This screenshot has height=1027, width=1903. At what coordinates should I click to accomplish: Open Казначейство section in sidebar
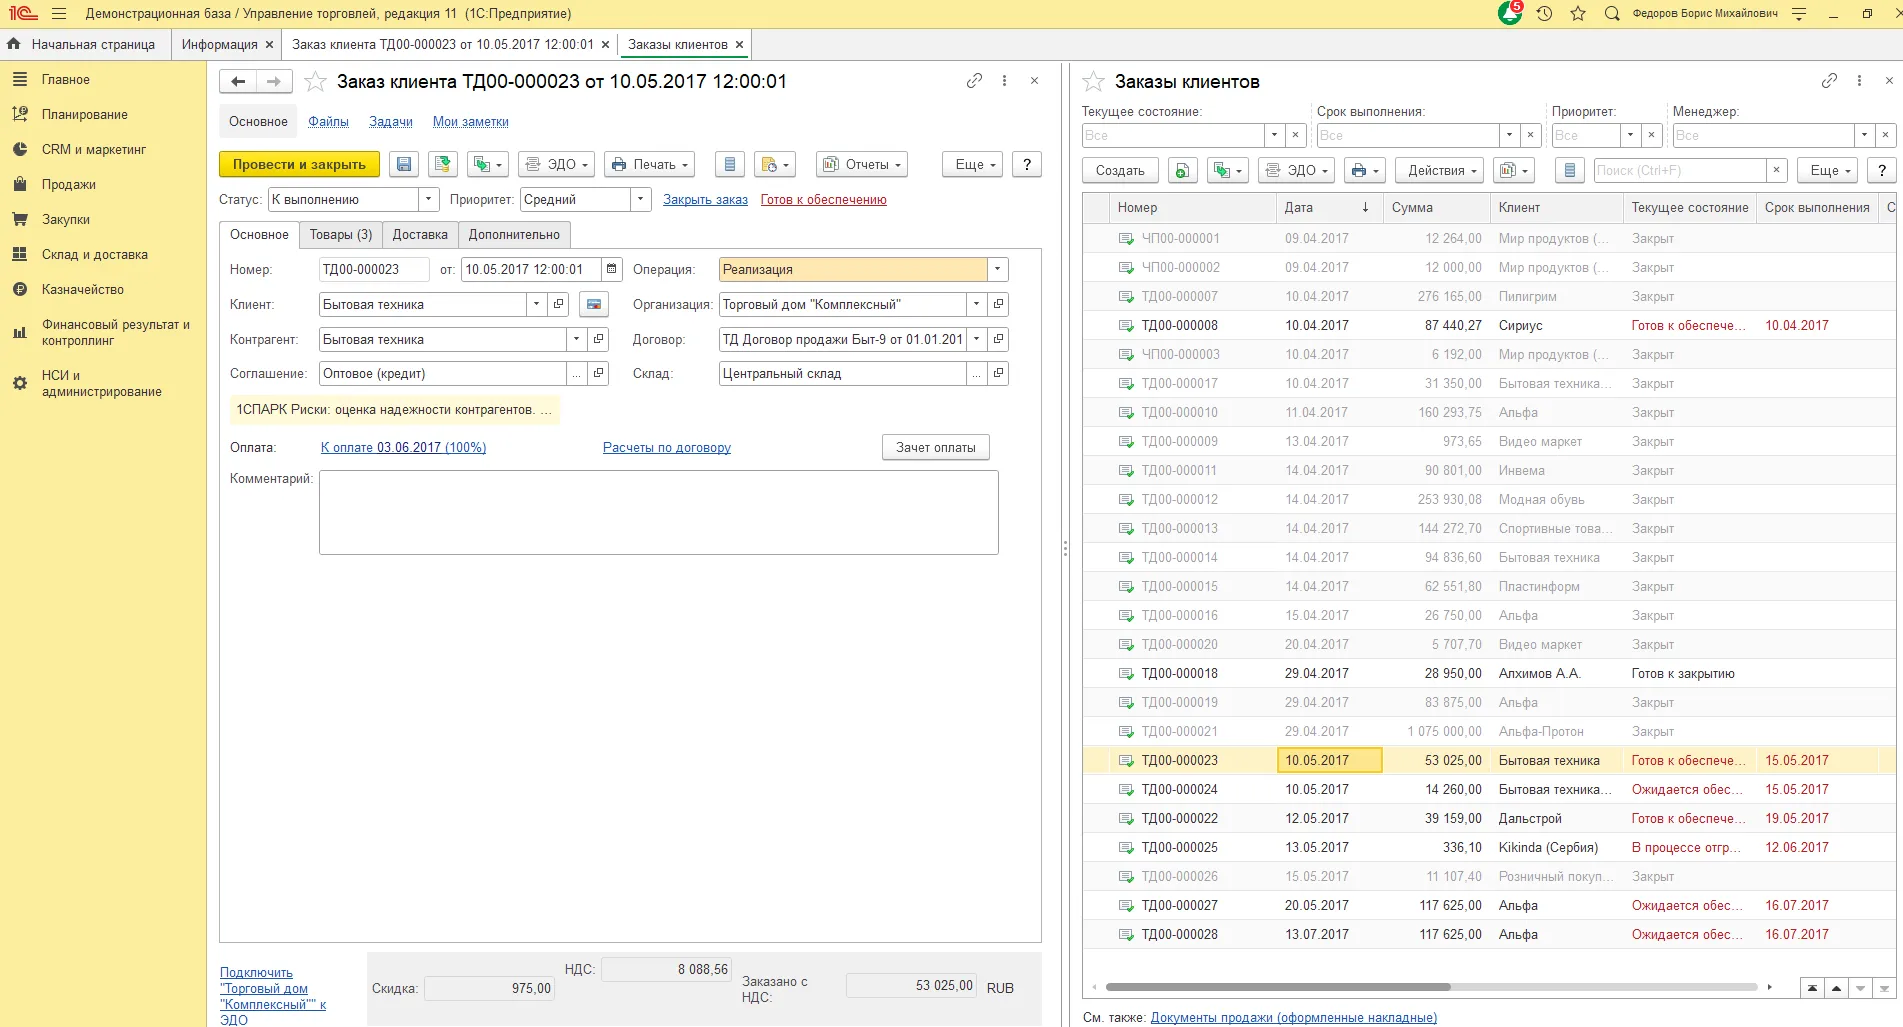pos(82,290)
